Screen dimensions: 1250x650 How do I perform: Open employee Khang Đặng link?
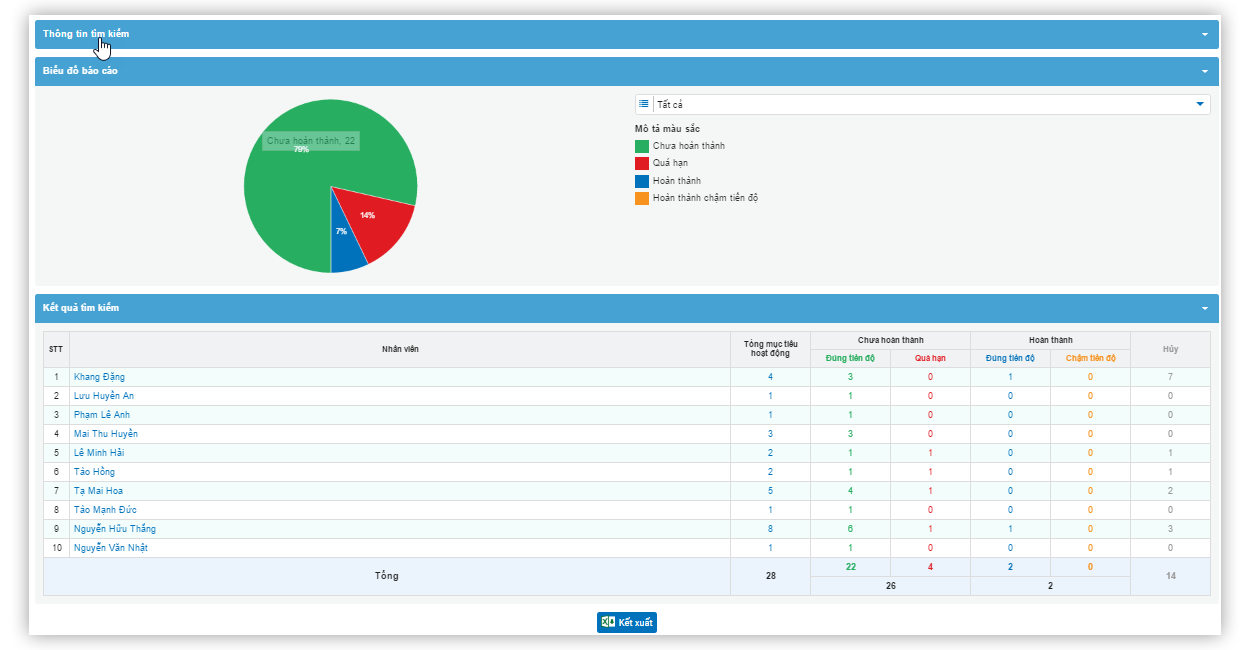click(x=99, y=377)
